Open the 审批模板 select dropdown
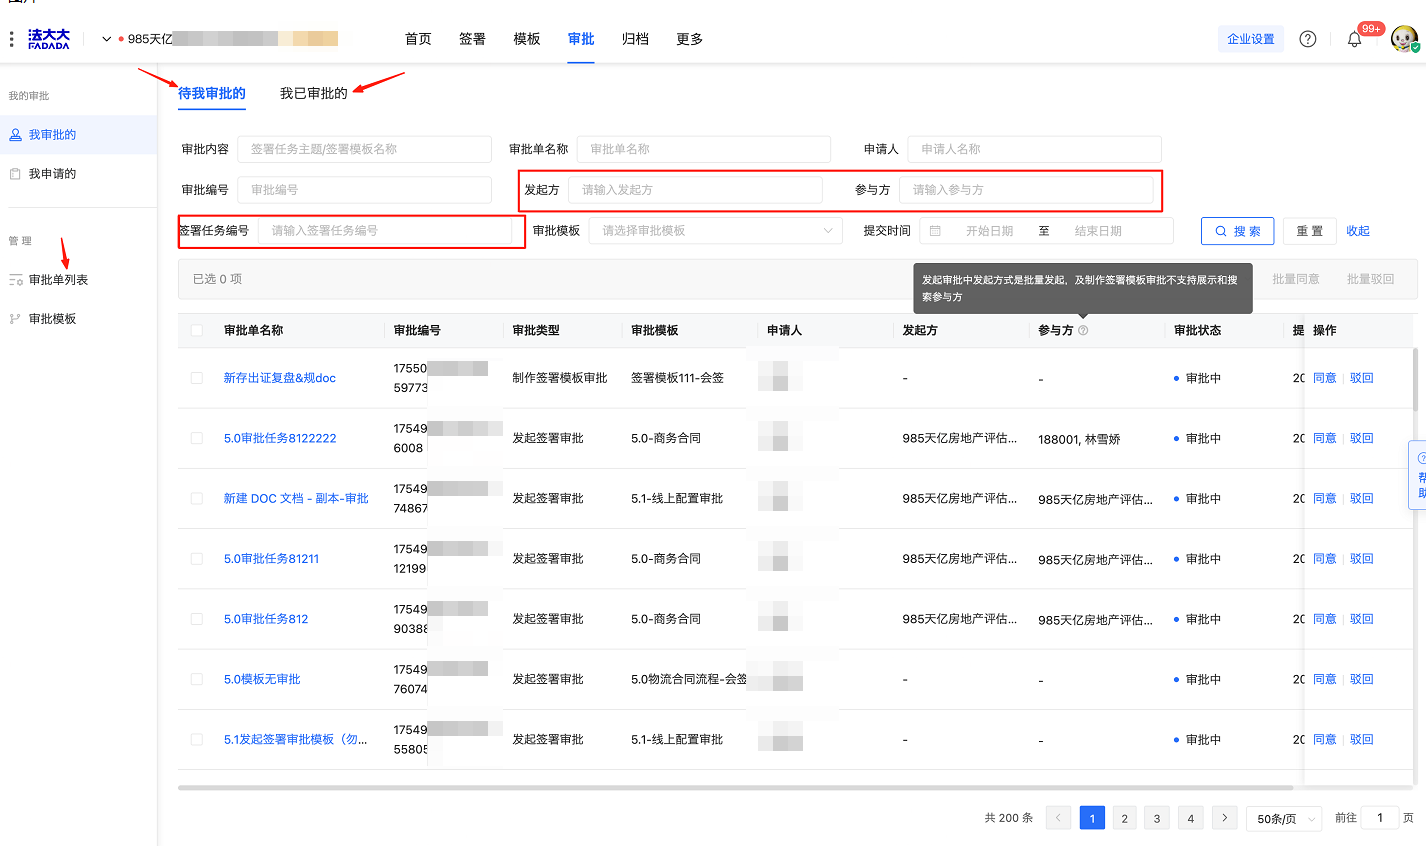This screenshot has width=1426, height=851. pos(716,231)
